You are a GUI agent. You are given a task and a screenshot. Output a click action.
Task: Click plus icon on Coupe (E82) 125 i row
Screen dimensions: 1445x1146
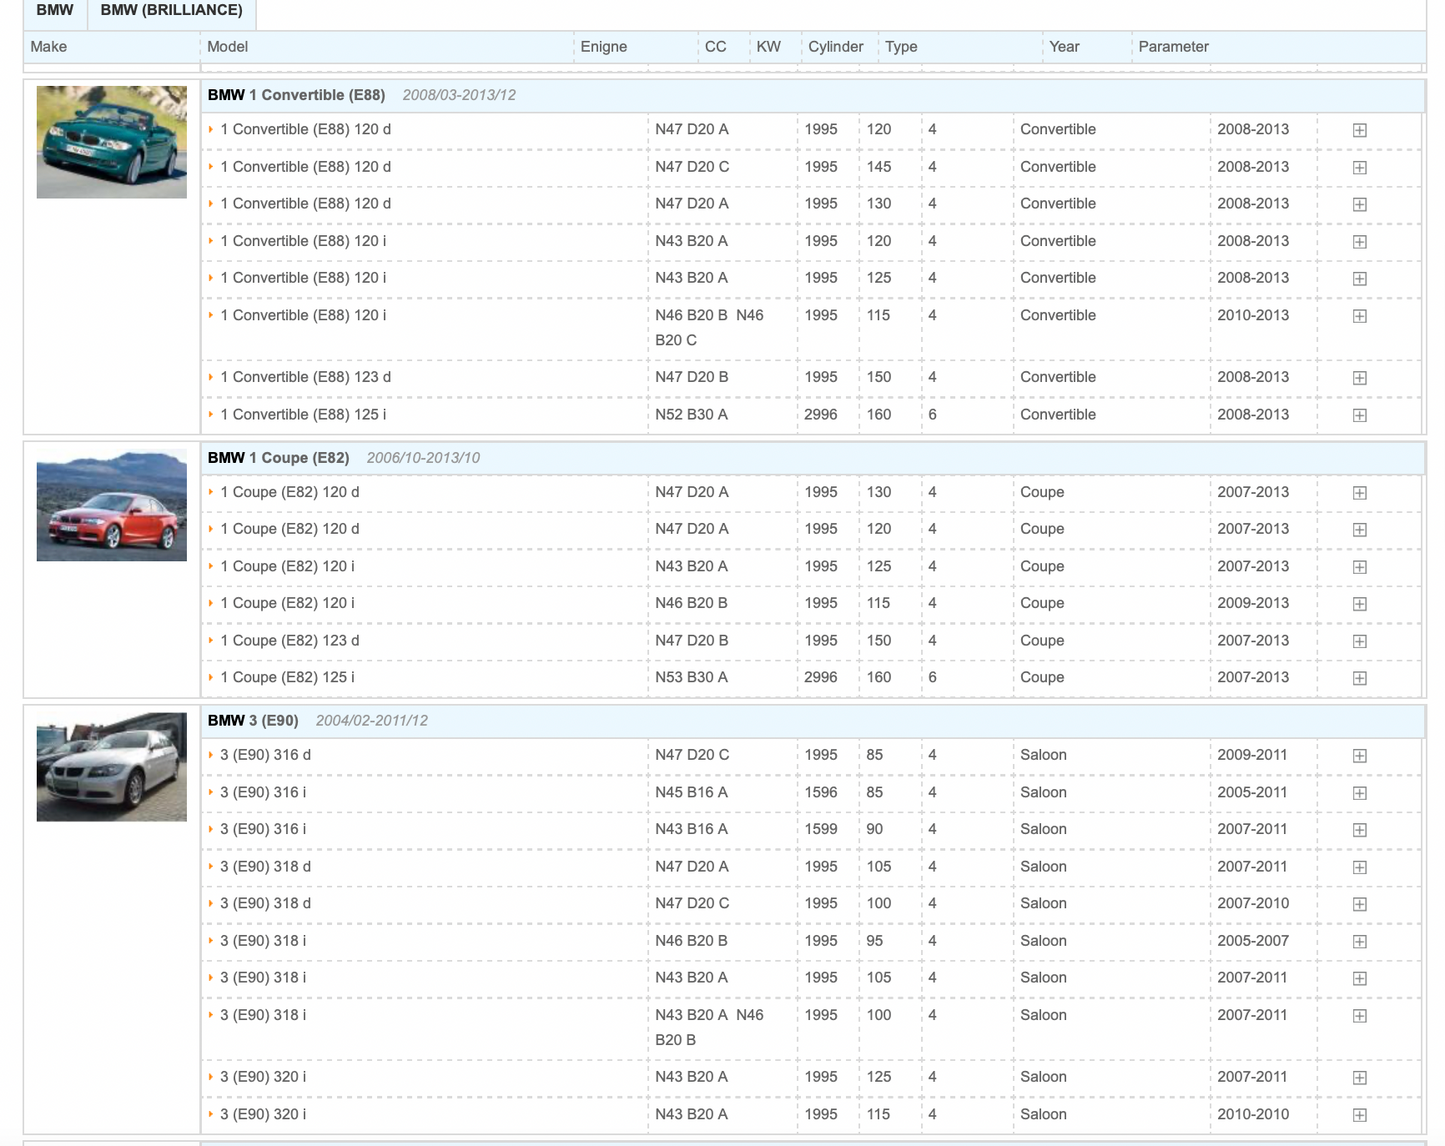pyautogui.click(x=1359, y=678)
